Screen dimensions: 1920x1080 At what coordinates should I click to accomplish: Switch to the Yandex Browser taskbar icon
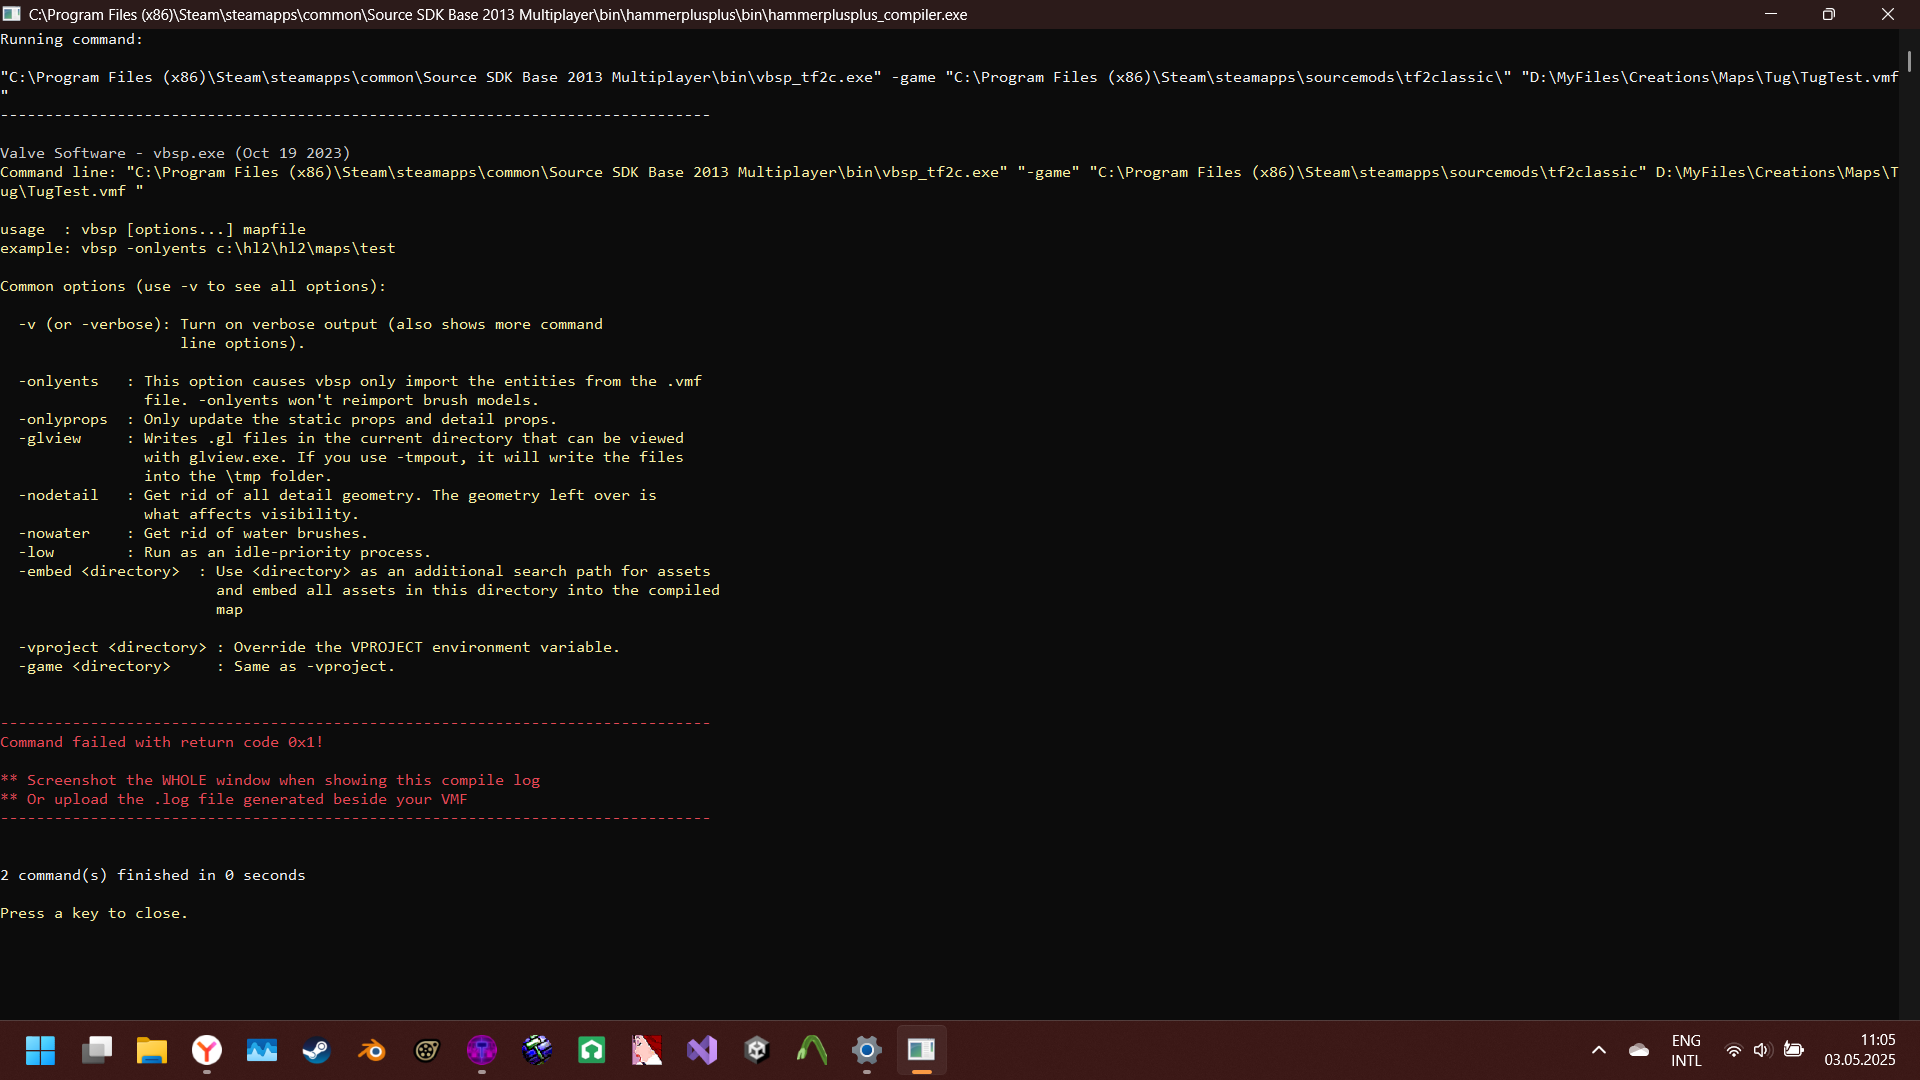pos(207,1050)
